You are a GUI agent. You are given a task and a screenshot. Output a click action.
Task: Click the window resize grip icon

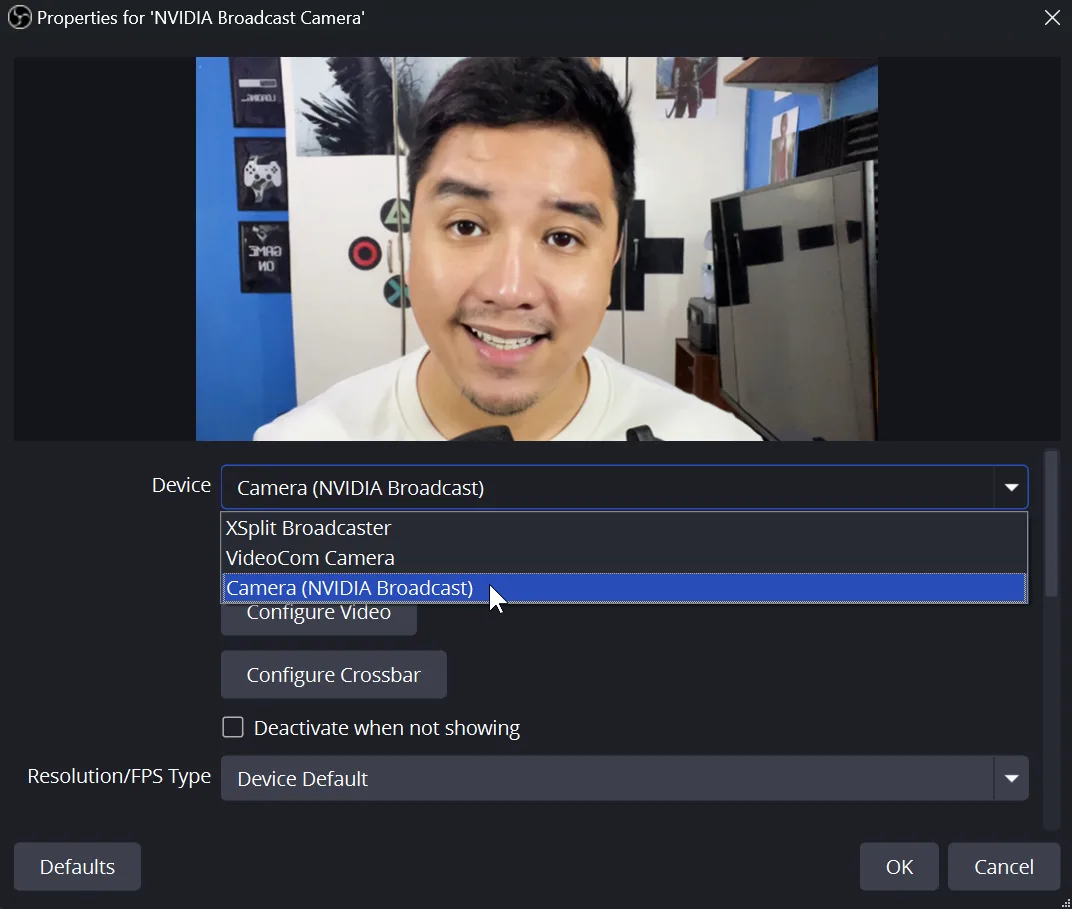[x=1064, y=901]
